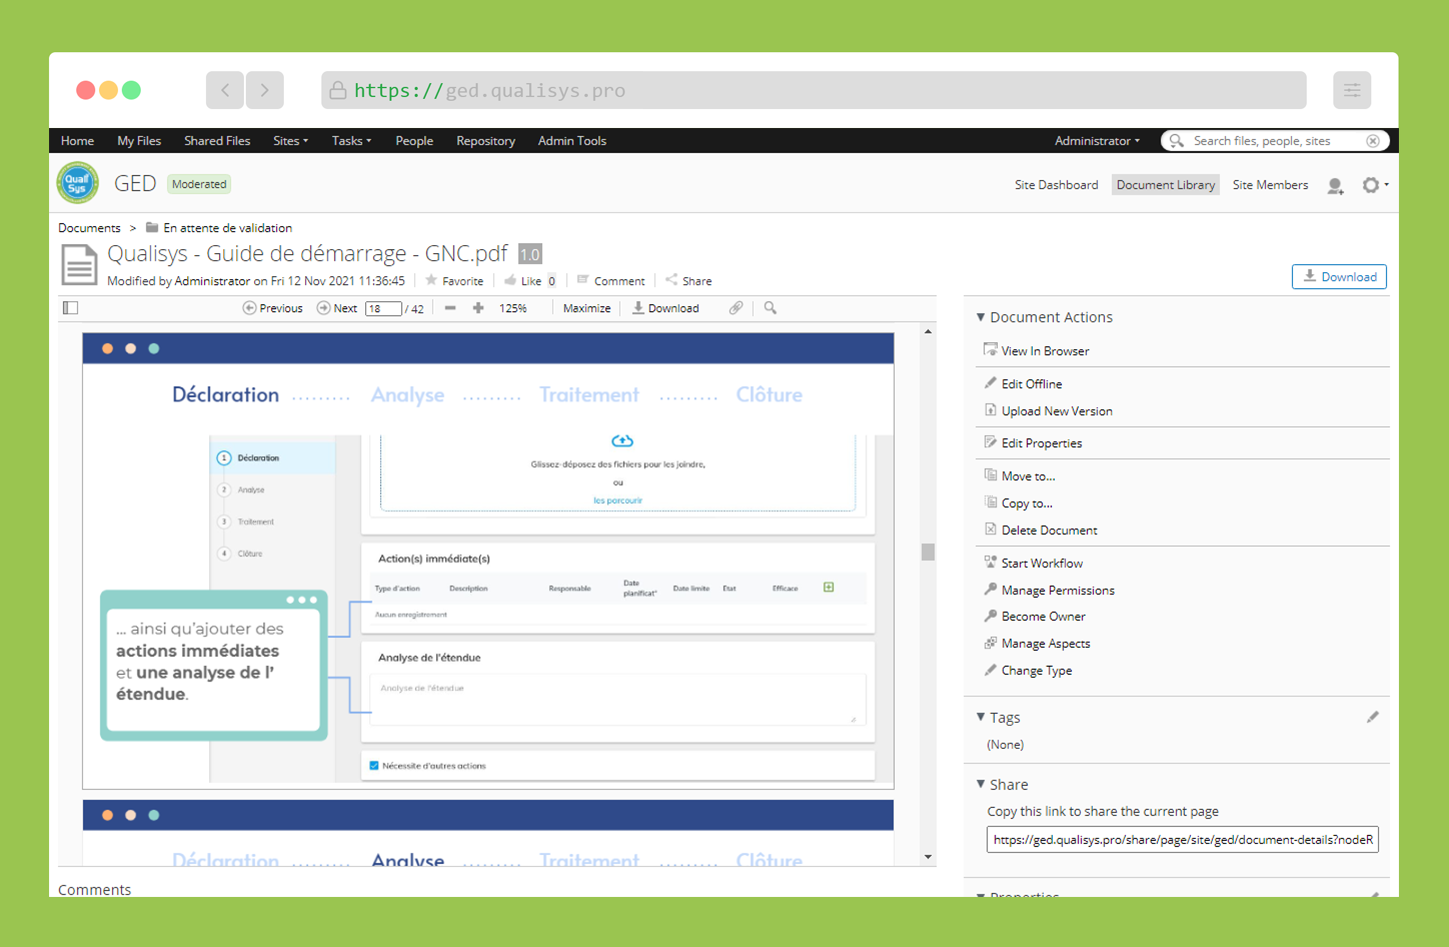Click the paperclip link icon in viewer
Viewport: 1449px width, 947px height.
click(x=736, y=308)
